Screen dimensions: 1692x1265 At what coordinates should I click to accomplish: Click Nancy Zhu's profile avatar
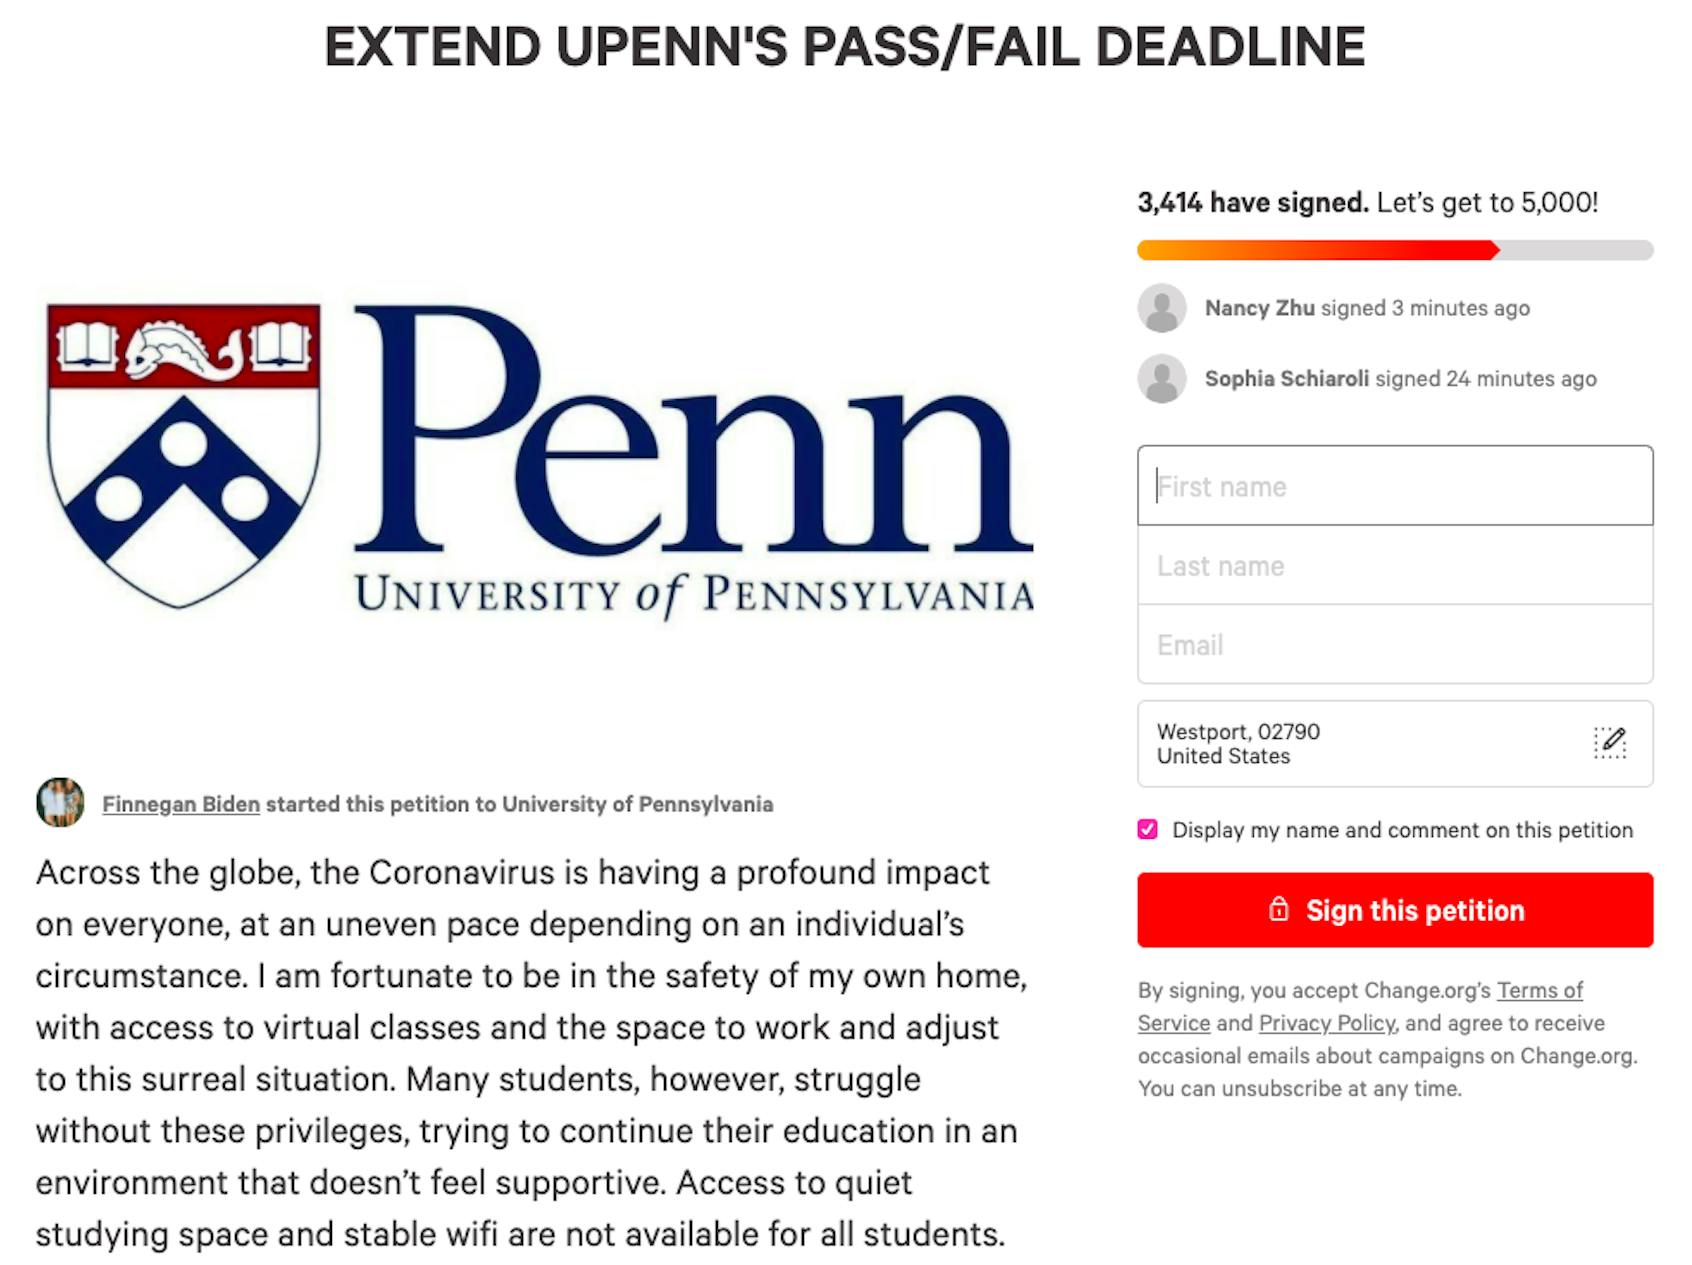point(1163,308)
